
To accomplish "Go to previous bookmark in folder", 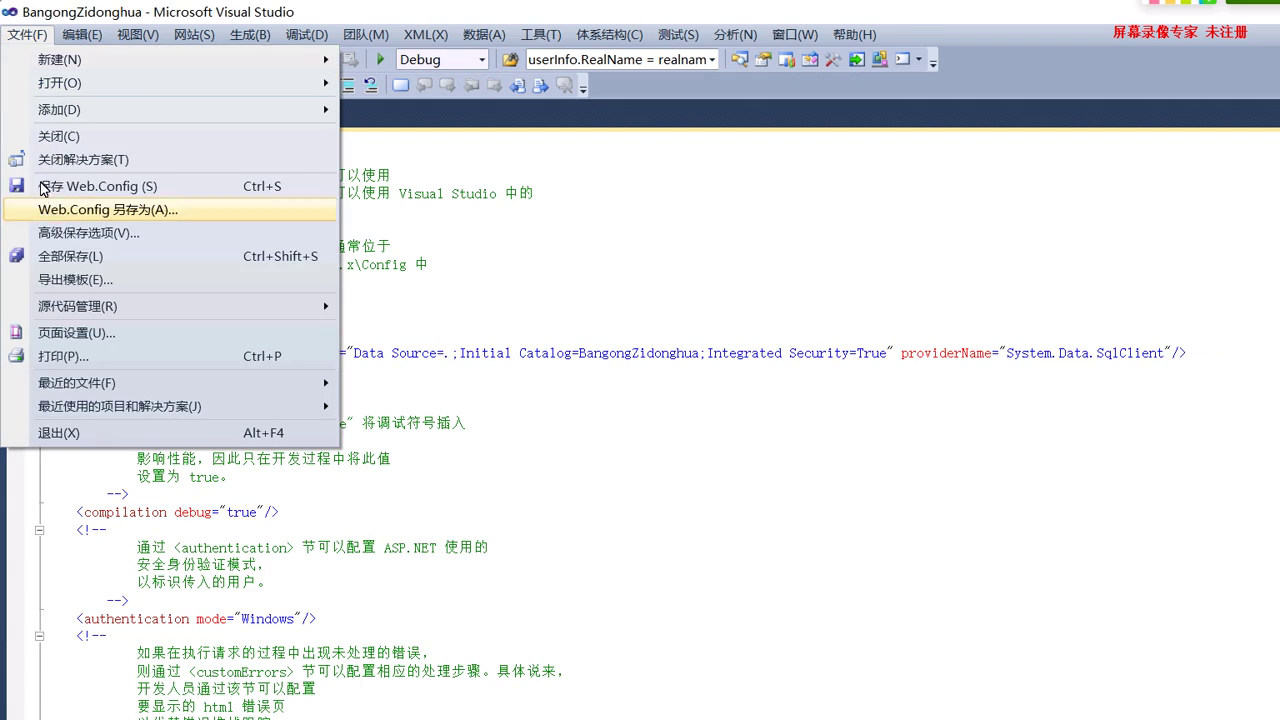I will [471, 85].
